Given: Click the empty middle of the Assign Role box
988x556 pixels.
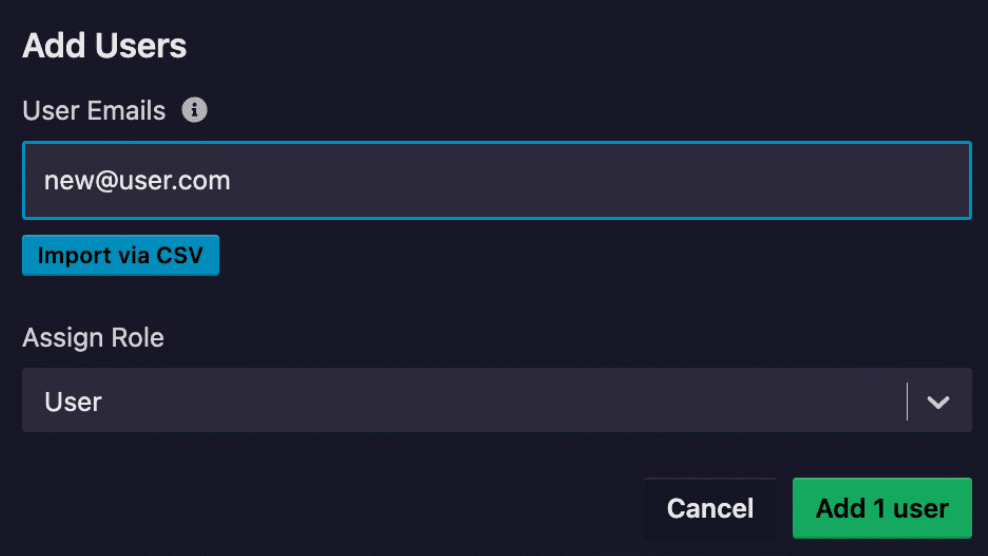Looking at the screenshot, I should (480, 402).
